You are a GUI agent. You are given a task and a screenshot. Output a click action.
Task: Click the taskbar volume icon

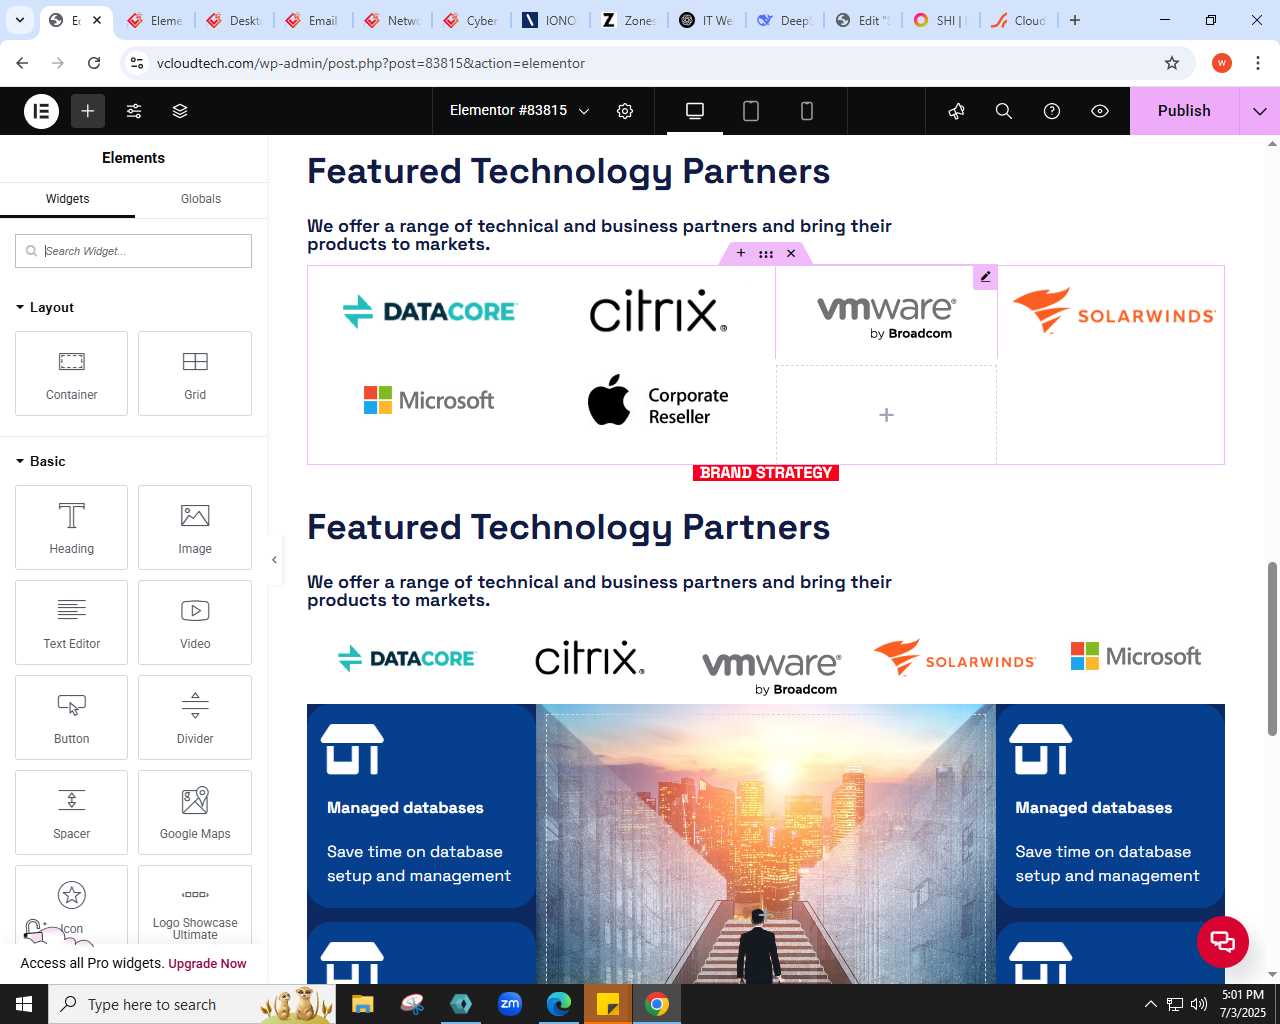coord(1199,1004)
